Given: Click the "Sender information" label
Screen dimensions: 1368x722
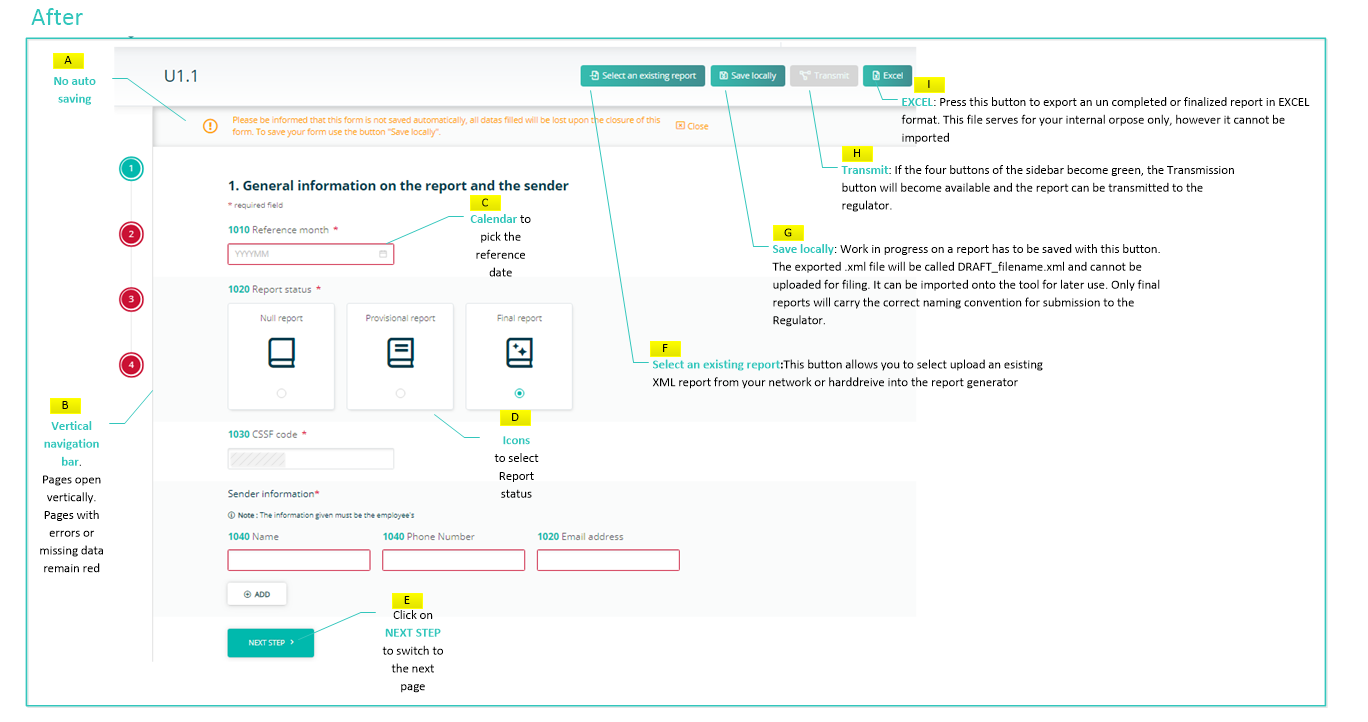Looking at the screenshot, I should tap(273, 494).
